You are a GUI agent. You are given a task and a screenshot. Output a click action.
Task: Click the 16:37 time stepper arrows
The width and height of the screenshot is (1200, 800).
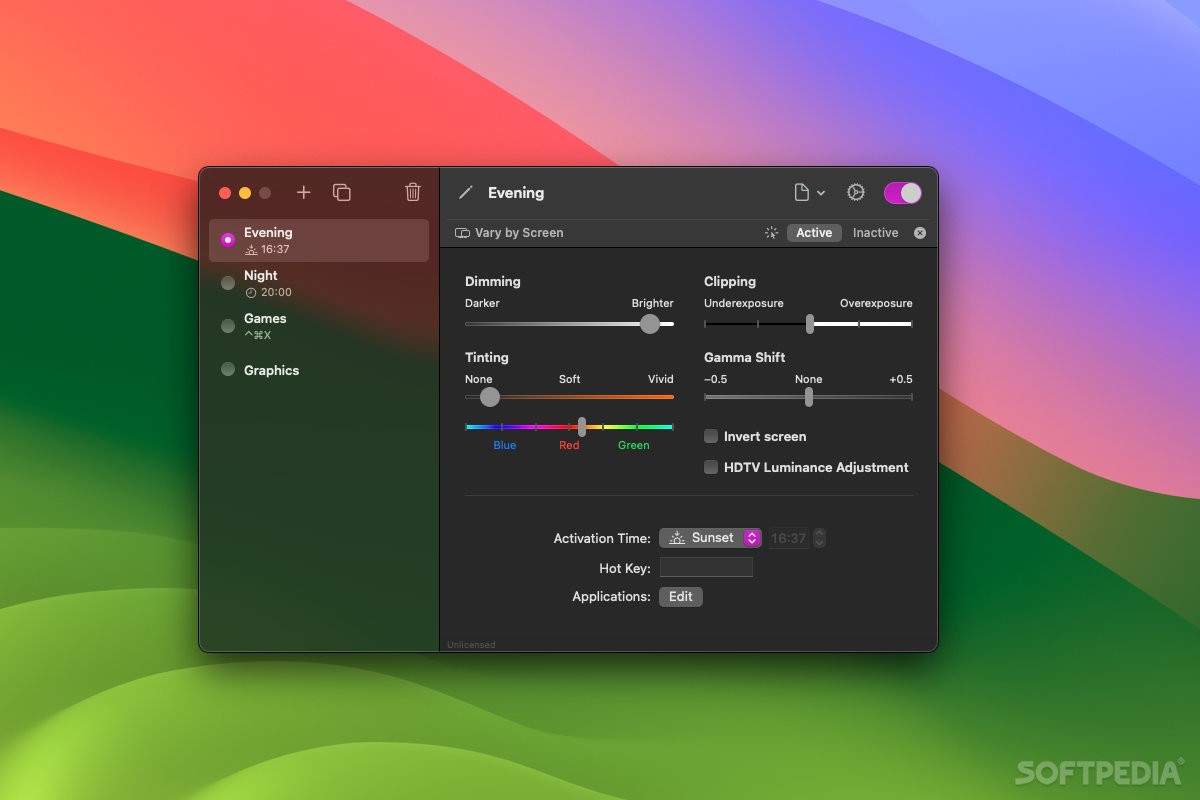click(x=818, y=537)
